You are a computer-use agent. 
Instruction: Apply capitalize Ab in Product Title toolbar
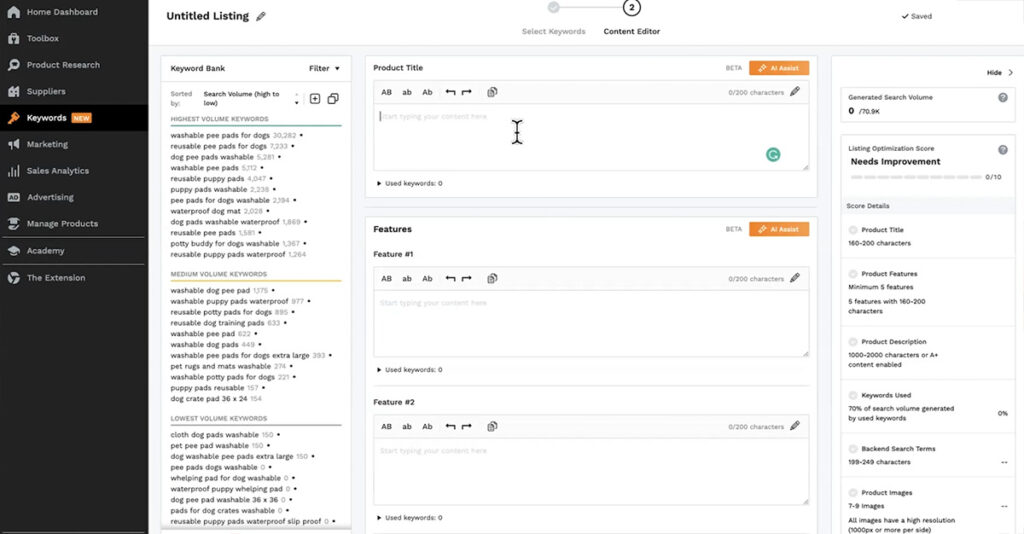click(427, 92)
